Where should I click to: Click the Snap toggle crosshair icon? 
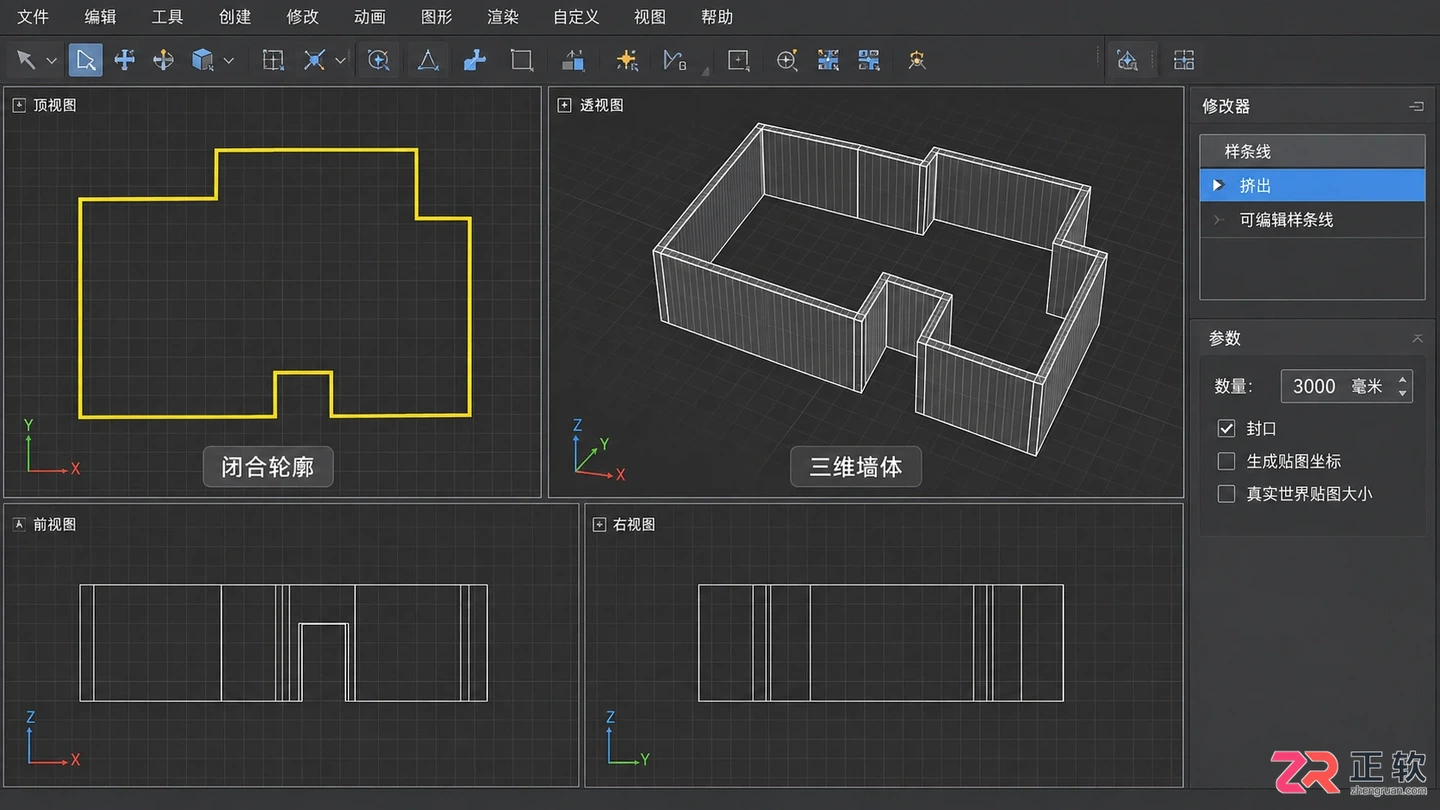314,60
